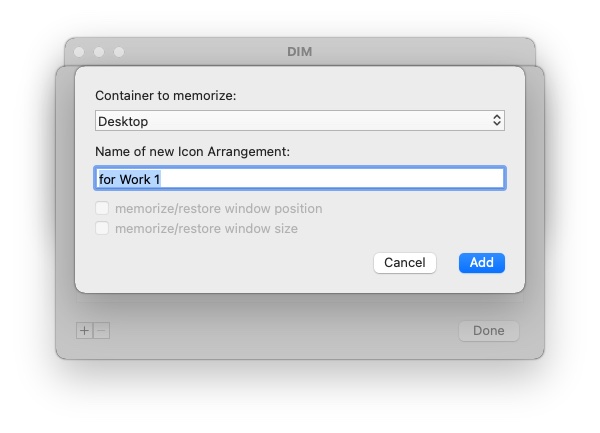
Task: Confirm with the blue Add button
Action: click(x=482, y=263)
